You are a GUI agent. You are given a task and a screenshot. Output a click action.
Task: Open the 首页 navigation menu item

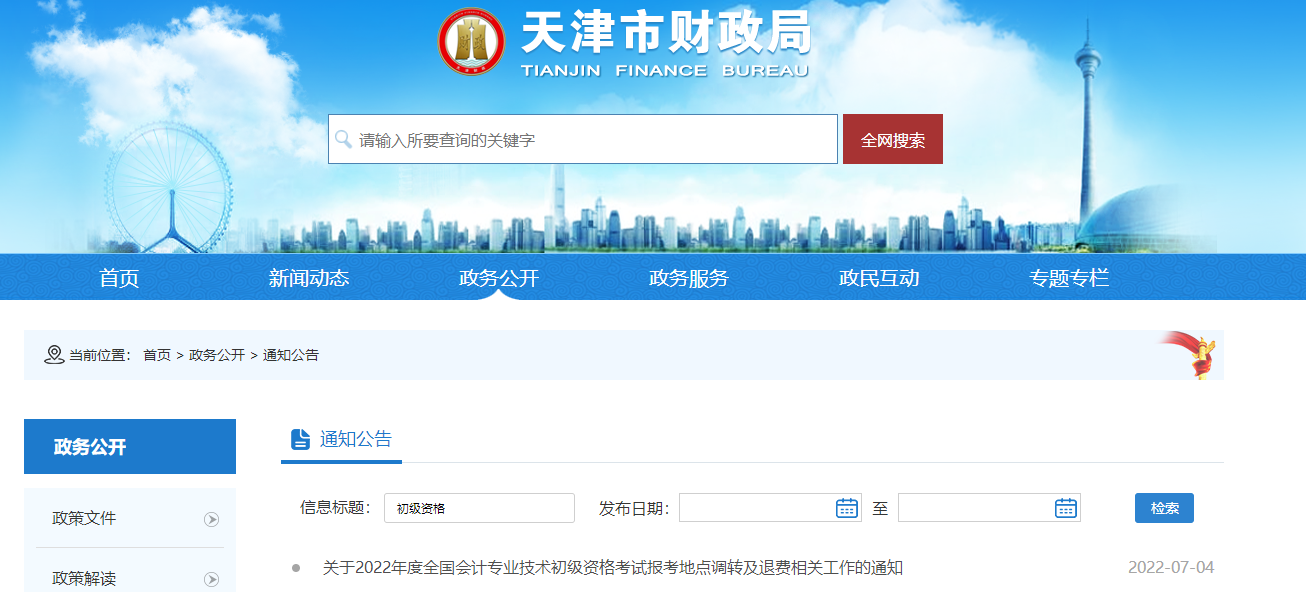coord(119,278)
